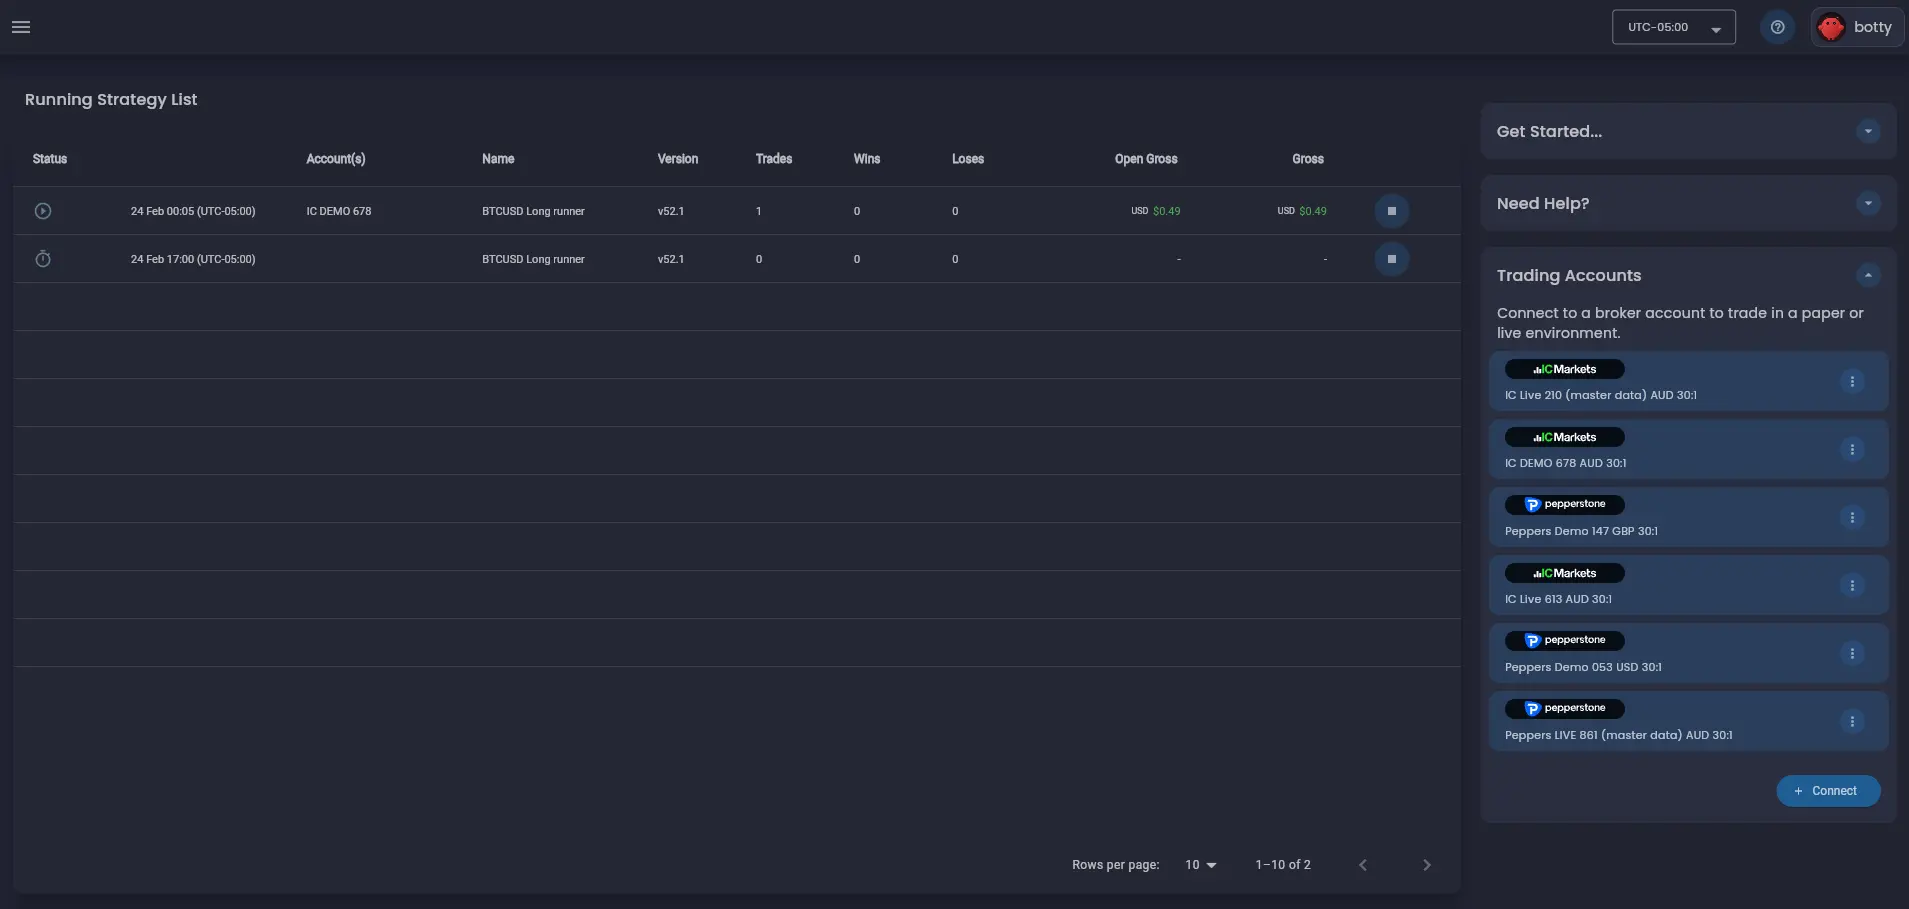Stop the scheduled BTCUSD Long runner strategy
Image resolution: width=1909 pixels, height=909 pixels.
click(1392, 259)
